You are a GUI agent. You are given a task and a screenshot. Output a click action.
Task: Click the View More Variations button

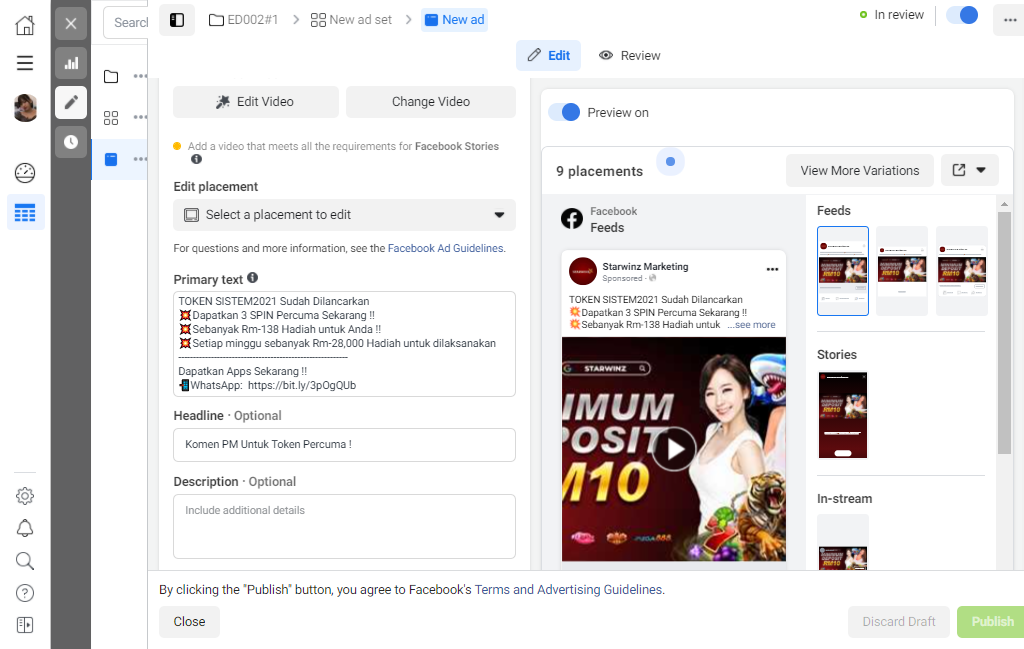coord(859,170)
